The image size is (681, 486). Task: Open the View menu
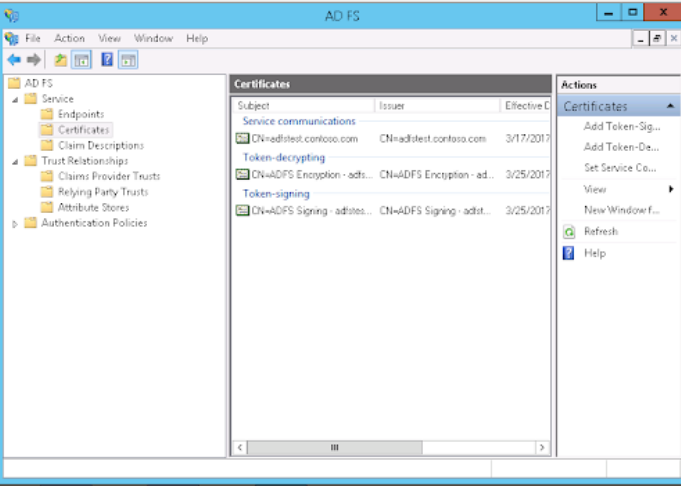(109, 39)
